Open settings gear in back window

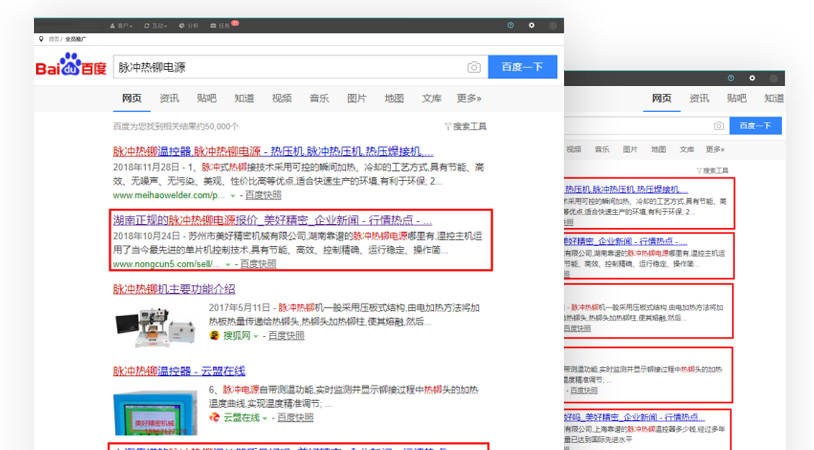point(752,78)
